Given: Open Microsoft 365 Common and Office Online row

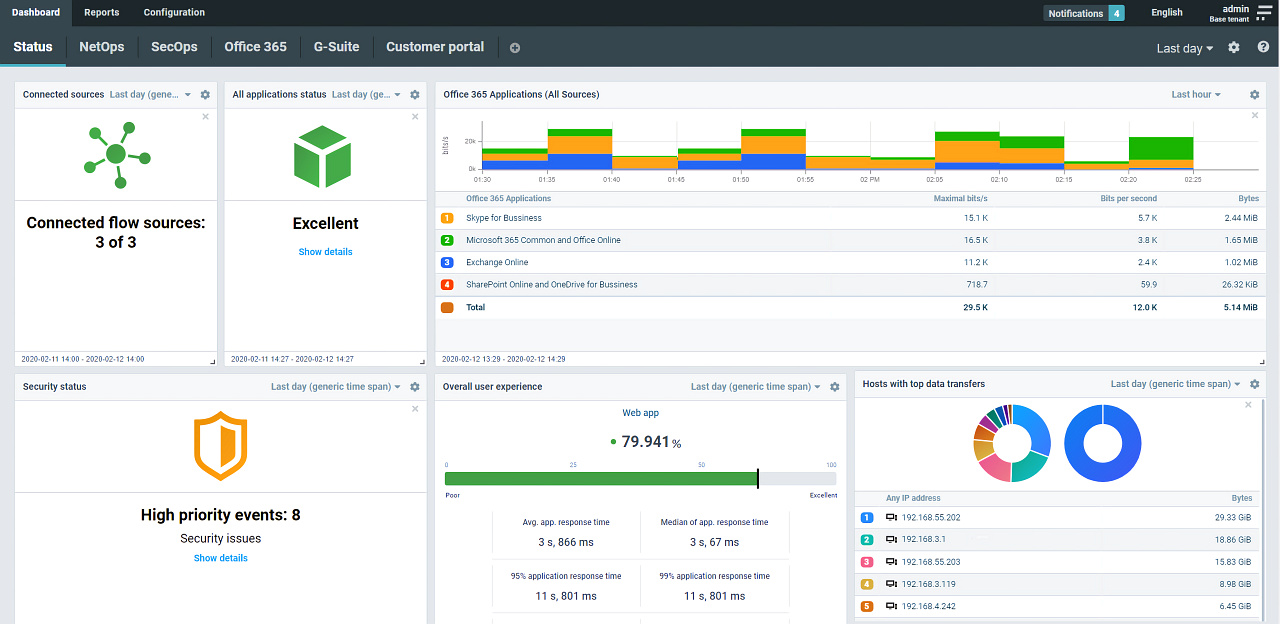Looking at the screenshot, I should (x=850, y=240).
